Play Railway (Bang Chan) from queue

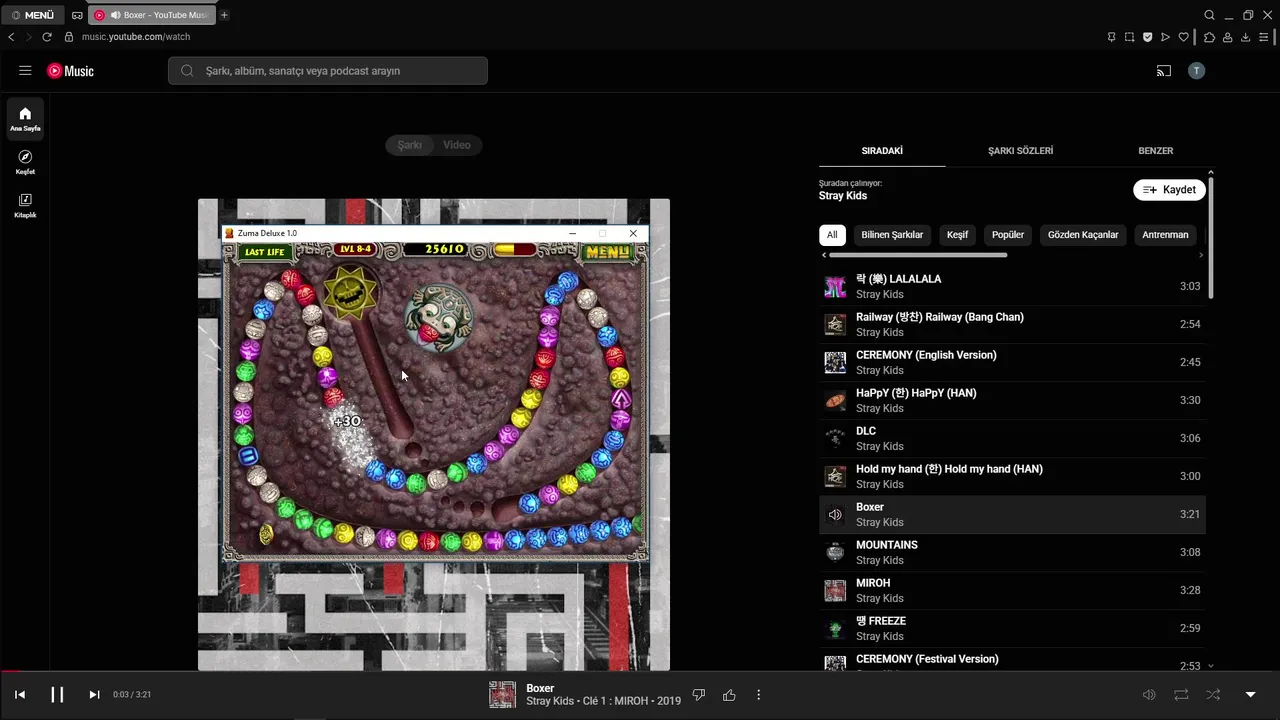coord(1012,324)
